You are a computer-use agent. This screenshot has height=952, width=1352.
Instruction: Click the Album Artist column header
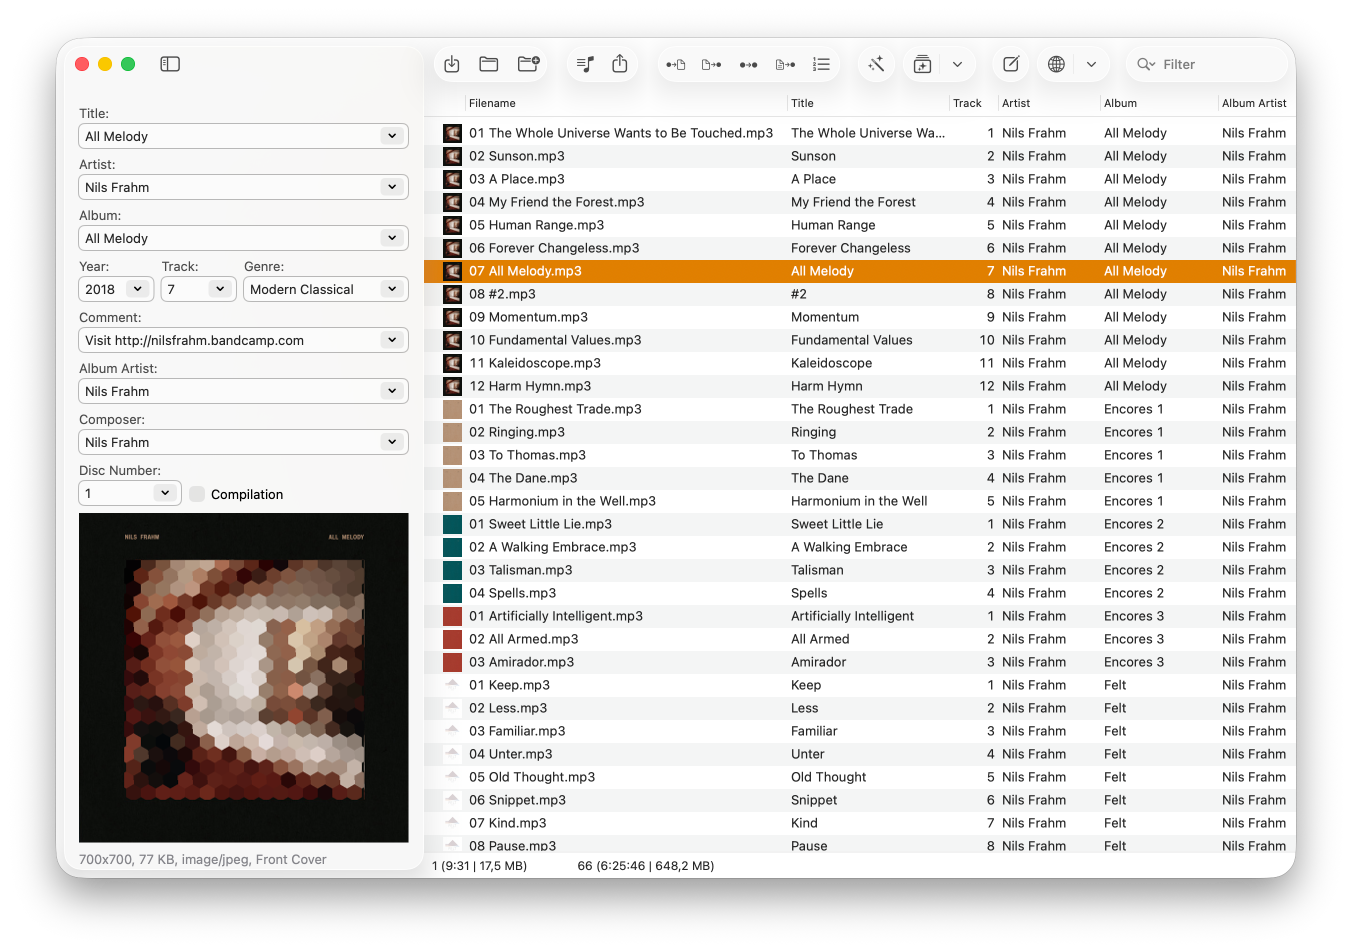(1253, 103)
